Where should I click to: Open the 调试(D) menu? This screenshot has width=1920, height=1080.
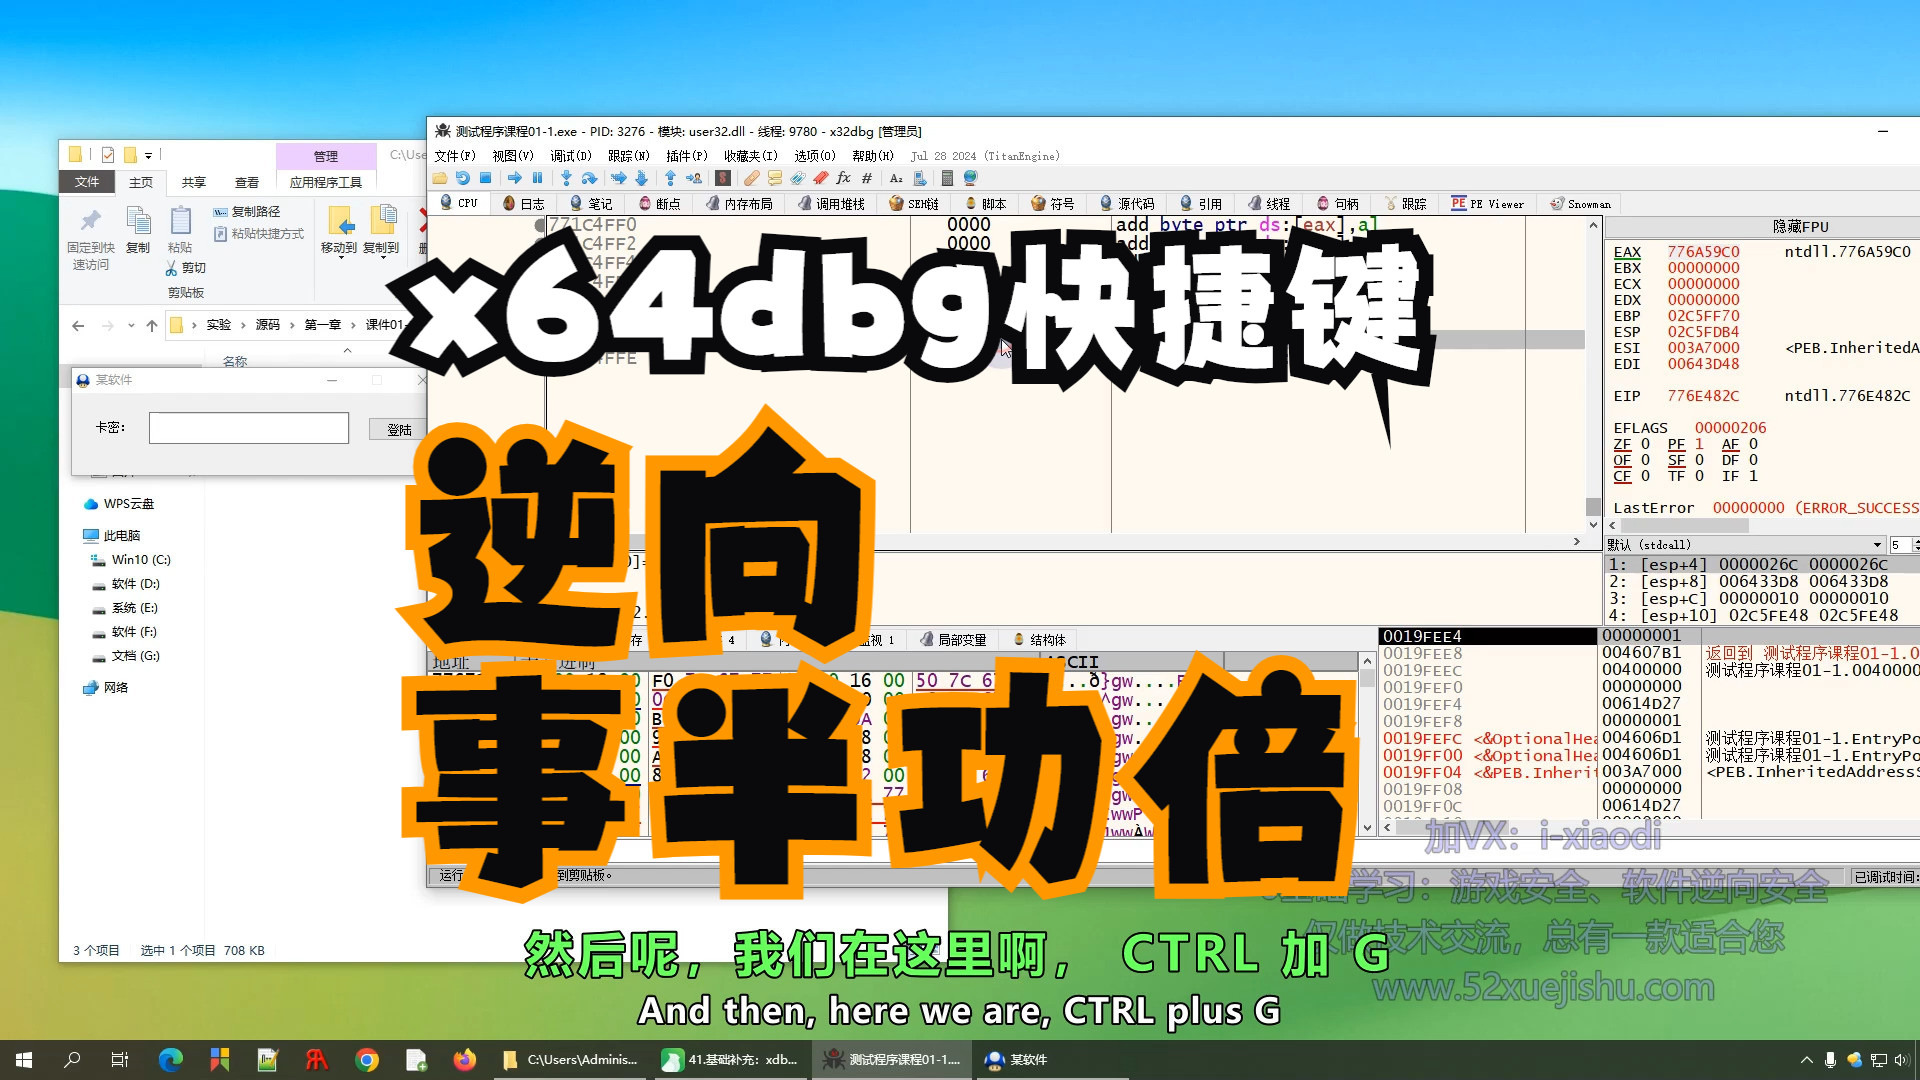point(570,156)
